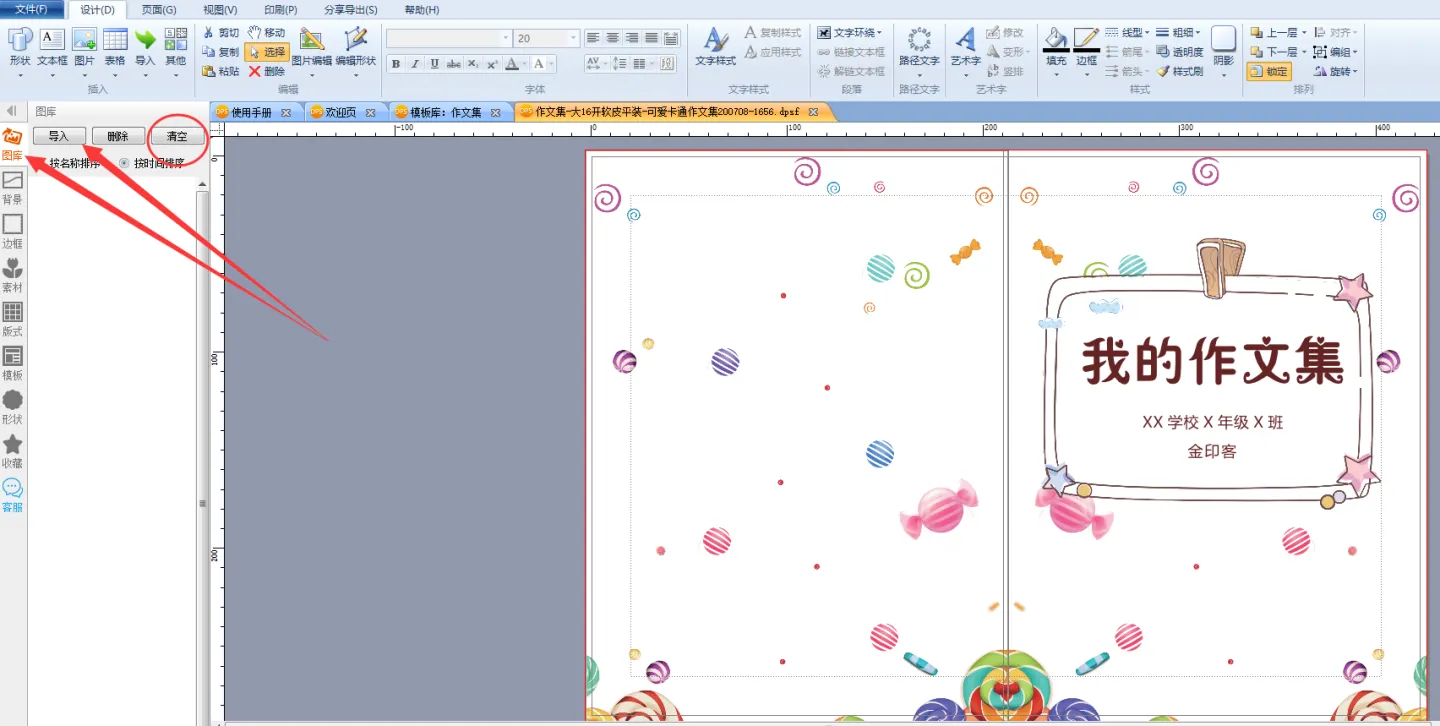Switch to the 视图(V) ribbon tab
1440x726 pixels.
click(x=220, y=10)
